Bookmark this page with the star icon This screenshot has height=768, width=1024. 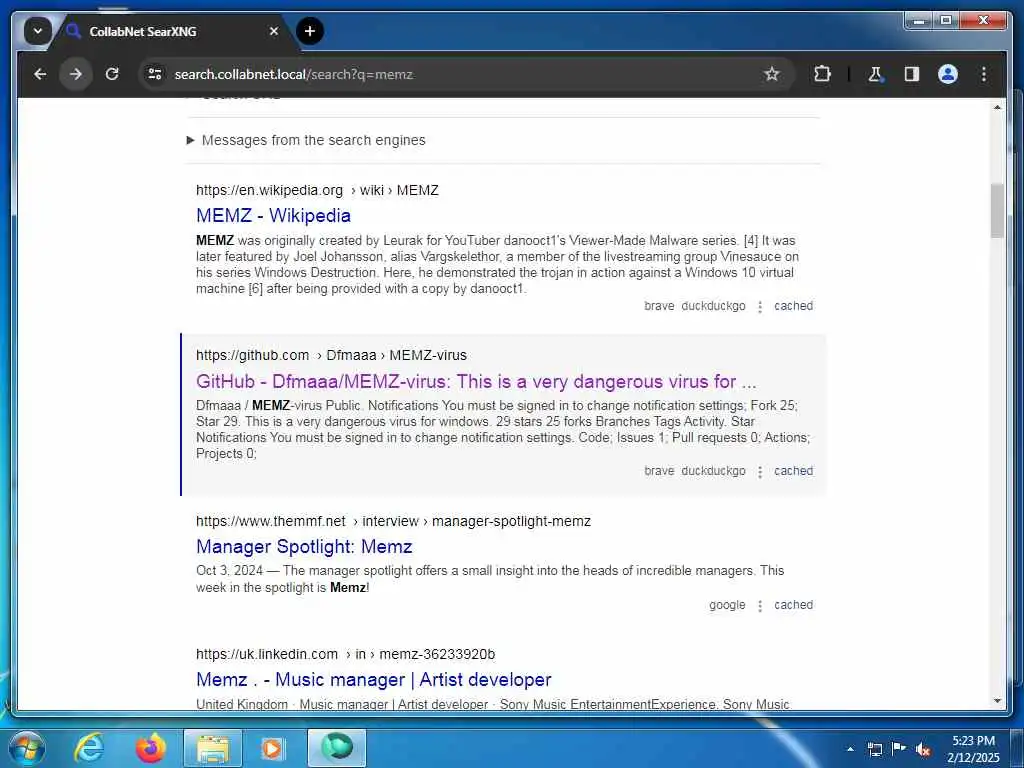772,74
